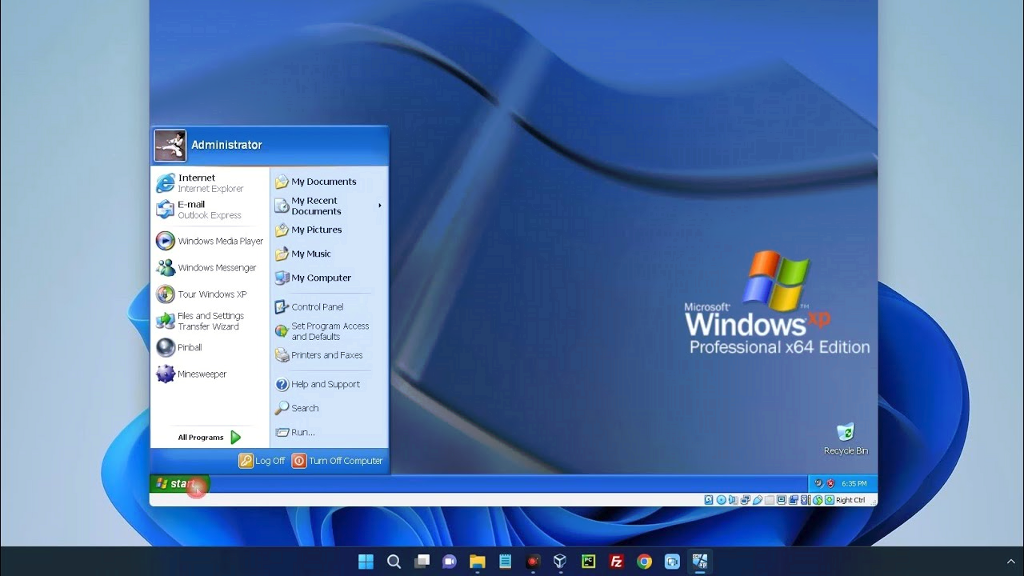Launch the Pinball game
This screenshot has height=576, width=1024.
(x=209, y=347)
